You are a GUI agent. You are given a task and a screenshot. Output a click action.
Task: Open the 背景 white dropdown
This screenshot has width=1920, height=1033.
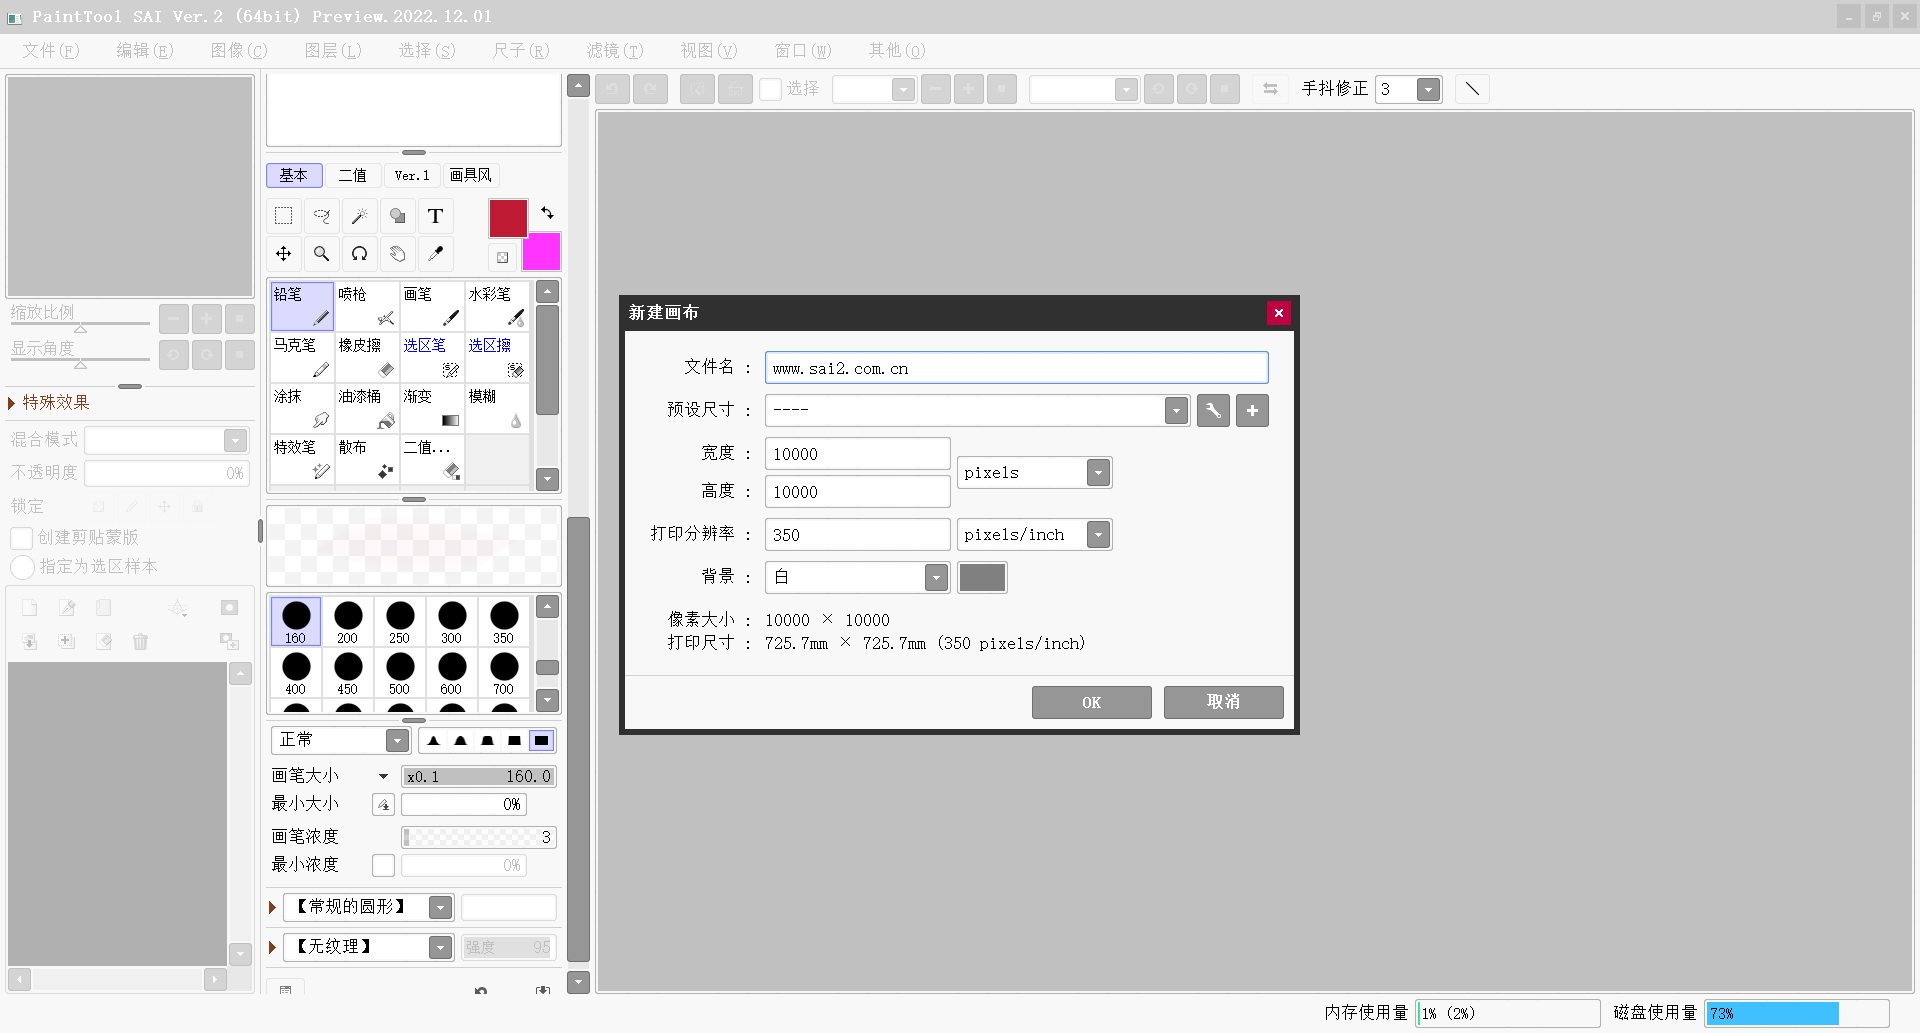[936, 577]
